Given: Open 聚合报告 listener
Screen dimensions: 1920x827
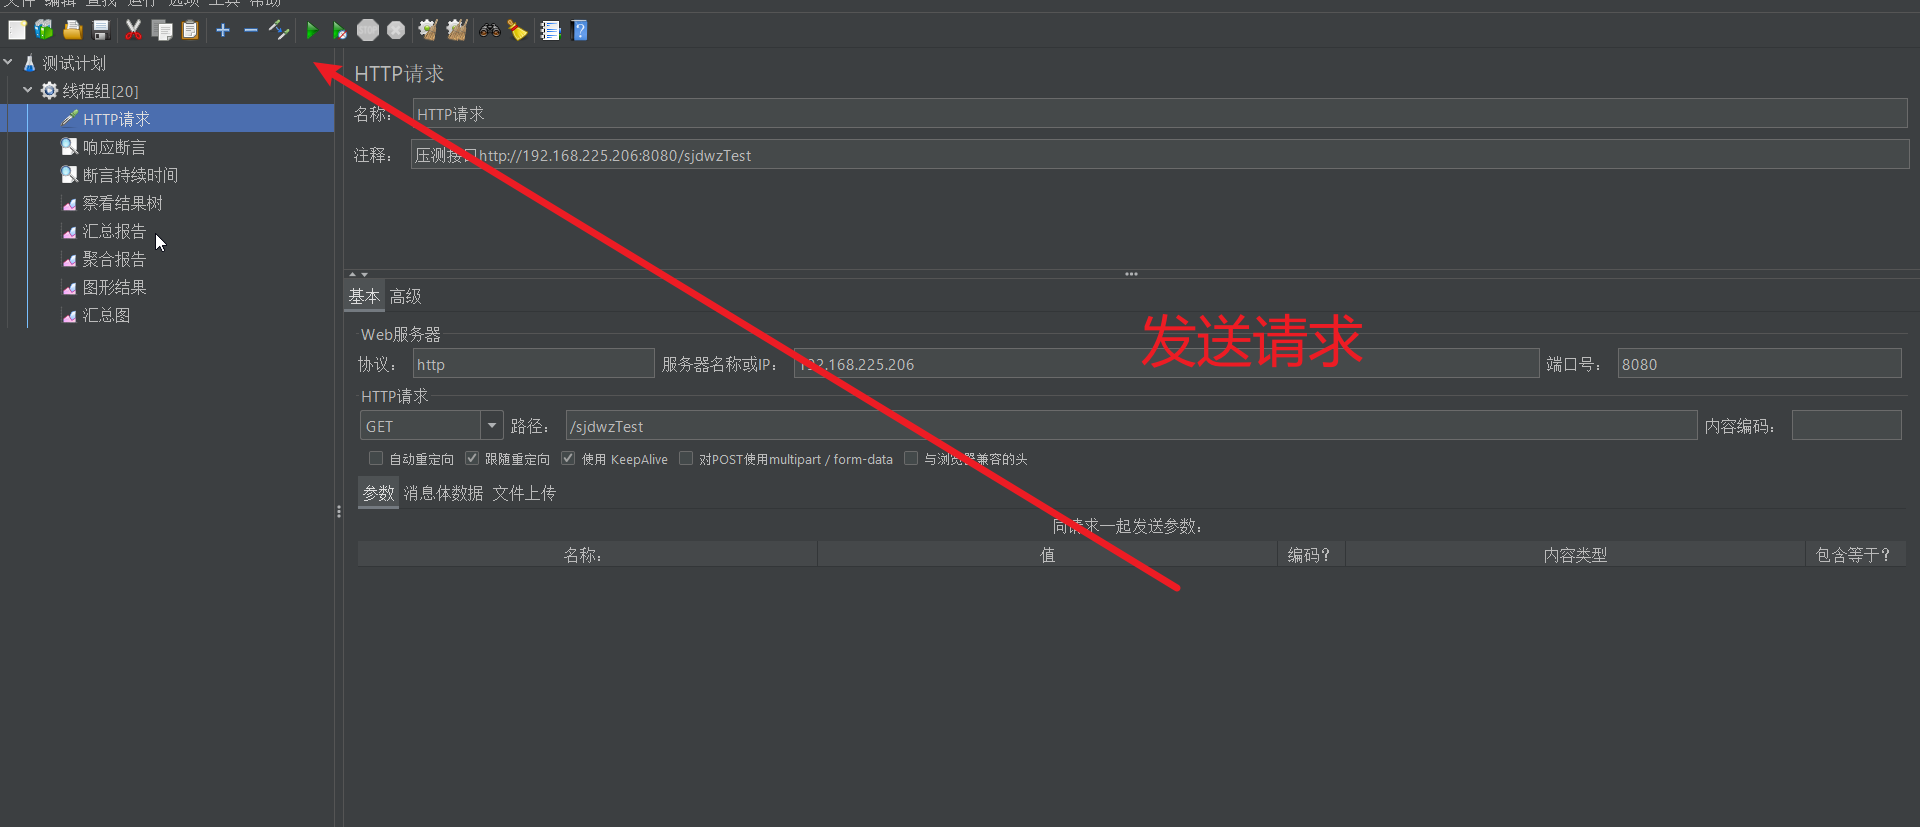Looking at the screenshot, I should (x=114, y=259).
